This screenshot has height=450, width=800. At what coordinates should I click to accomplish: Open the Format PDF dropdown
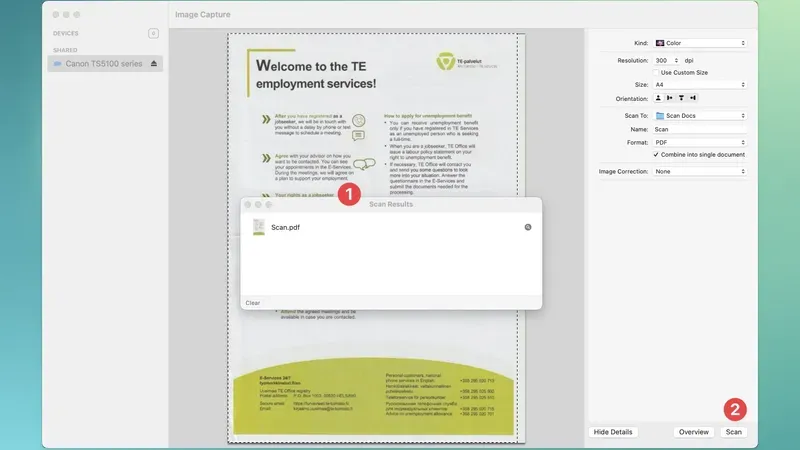click(x=700, y=143)
